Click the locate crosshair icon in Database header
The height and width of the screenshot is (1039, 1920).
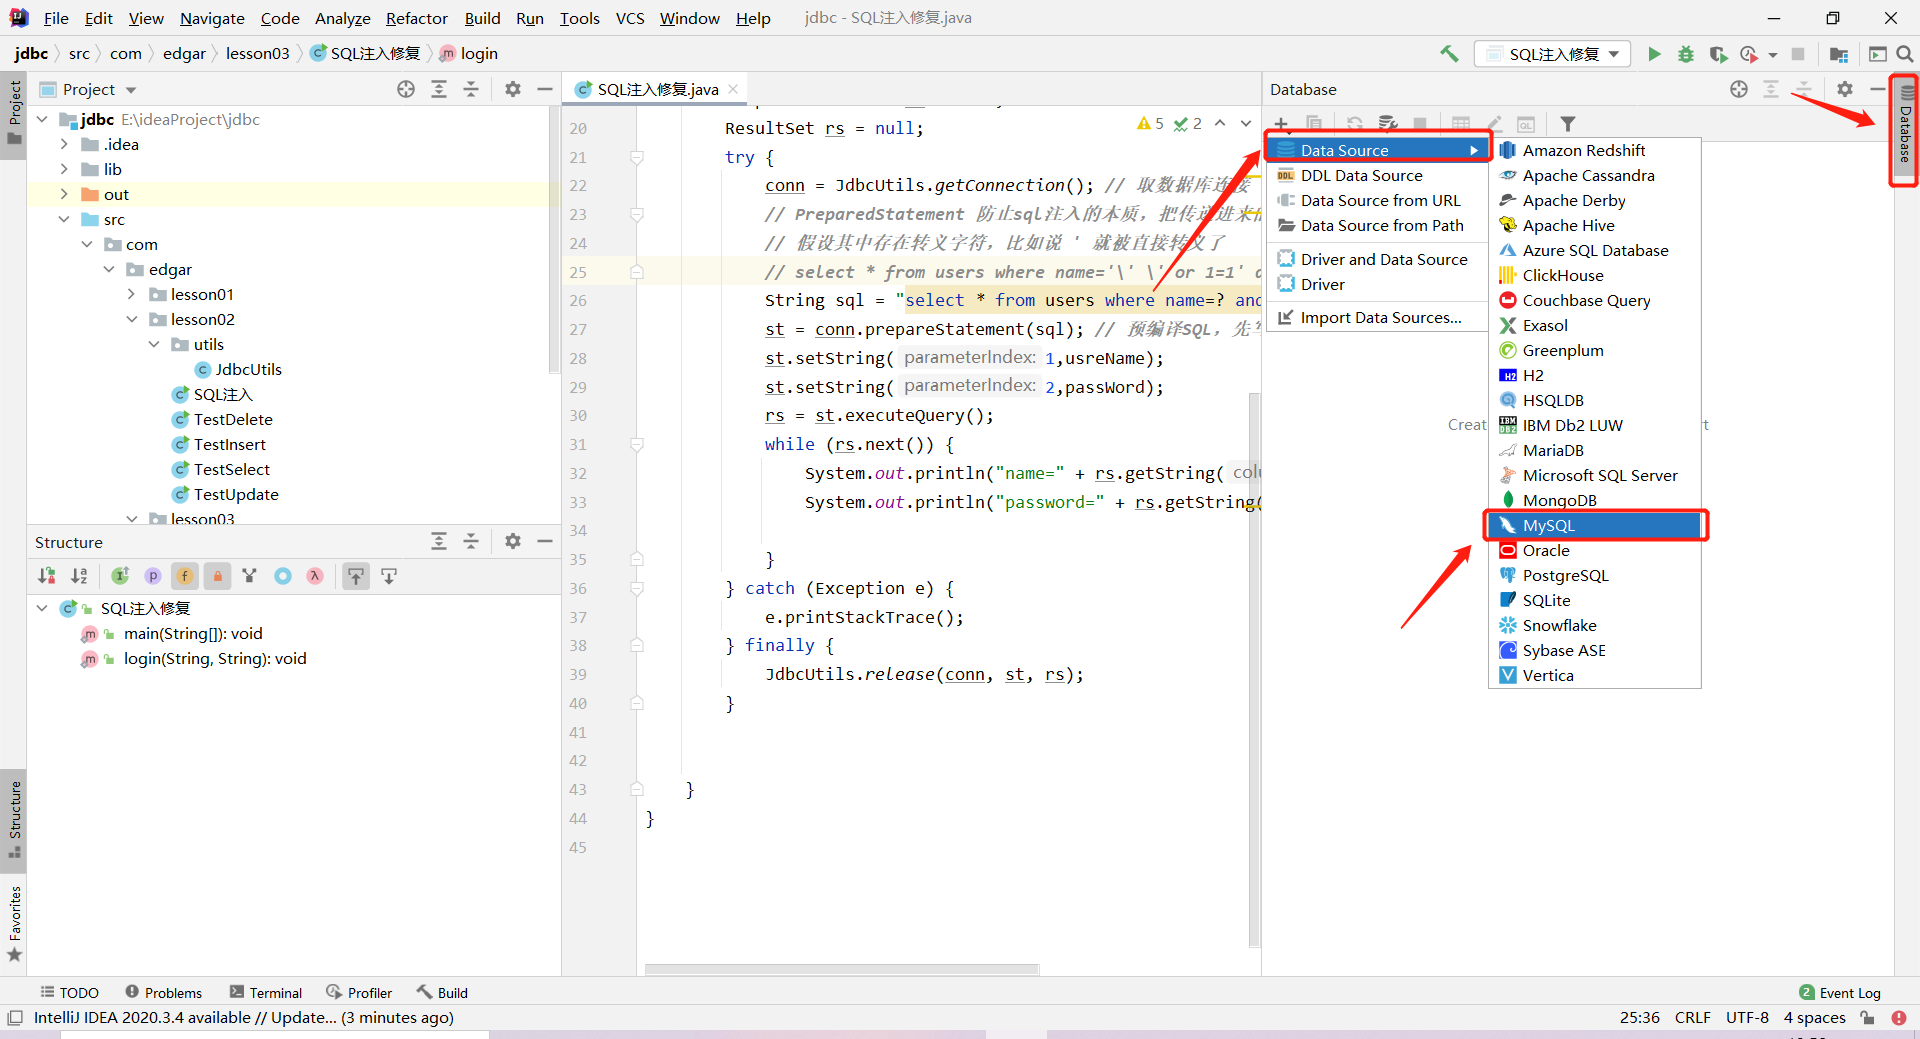tap(1739, 89)
